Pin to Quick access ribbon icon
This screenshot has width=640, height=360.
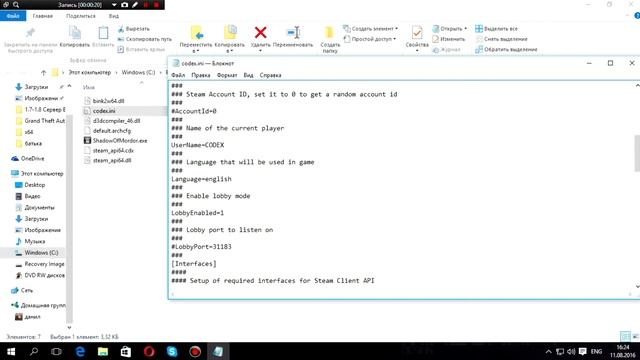(x=30, y=33)
